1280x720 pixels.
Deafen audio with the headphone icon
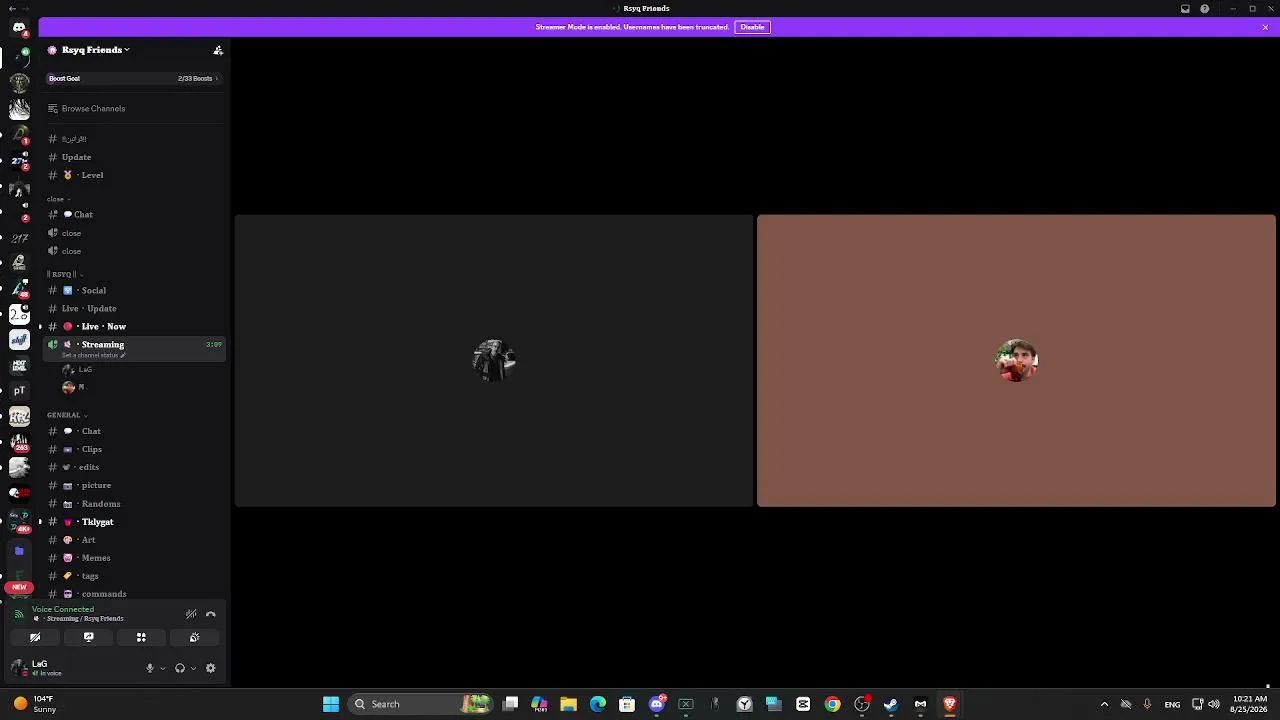pos(180,668)
